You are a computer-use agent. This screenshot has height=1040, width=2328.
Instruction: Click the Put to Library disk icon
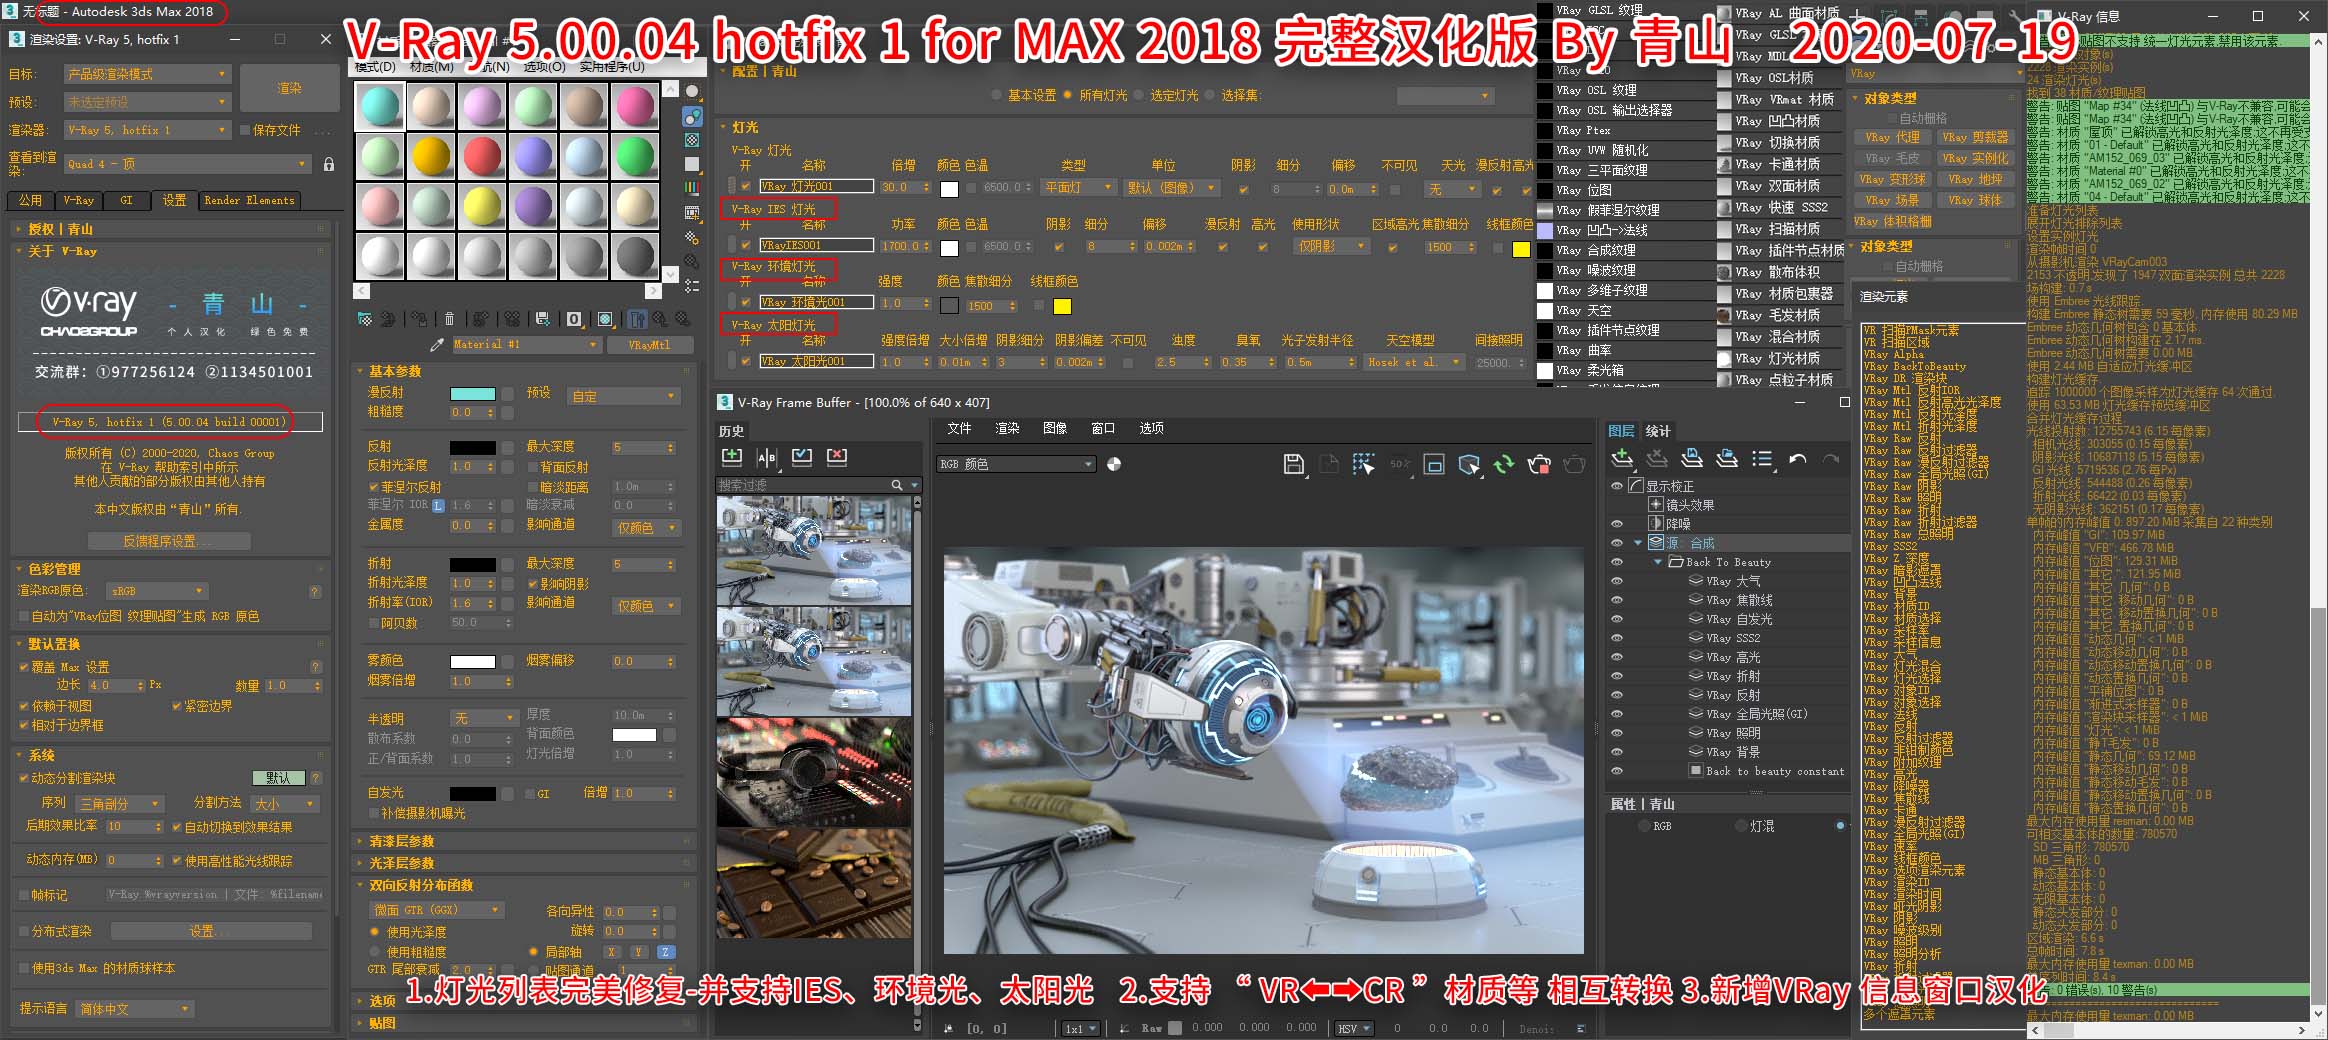tap(542, 319)
